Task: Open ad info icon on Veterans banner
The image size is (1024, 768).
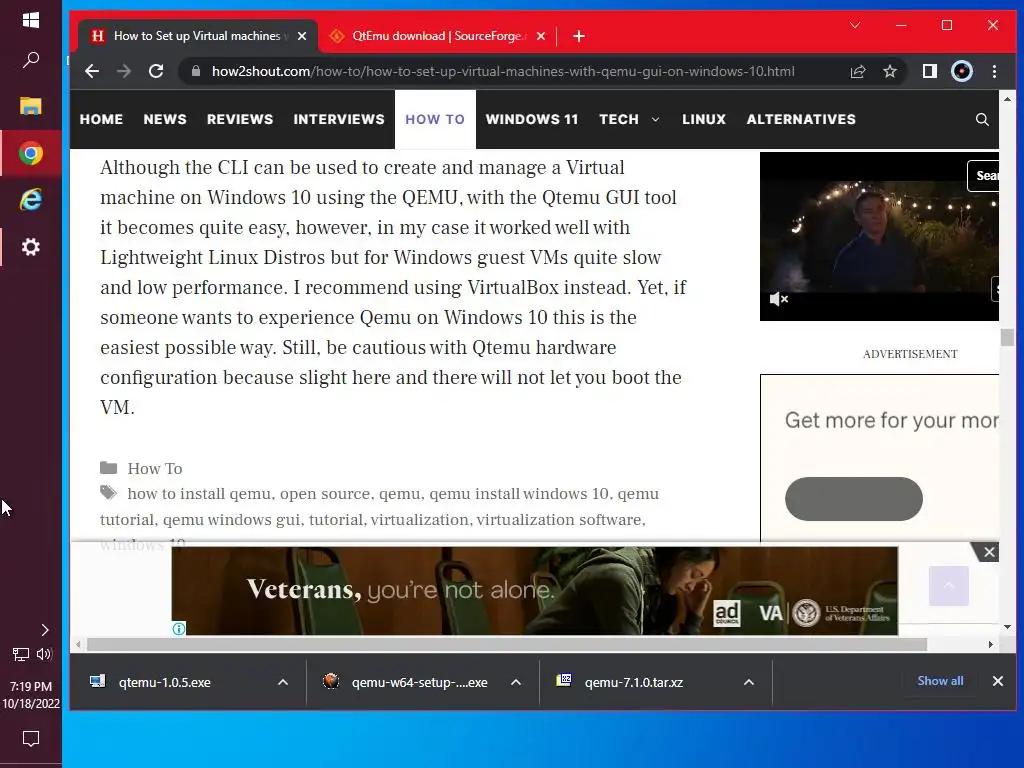Action: click(178, 628)
